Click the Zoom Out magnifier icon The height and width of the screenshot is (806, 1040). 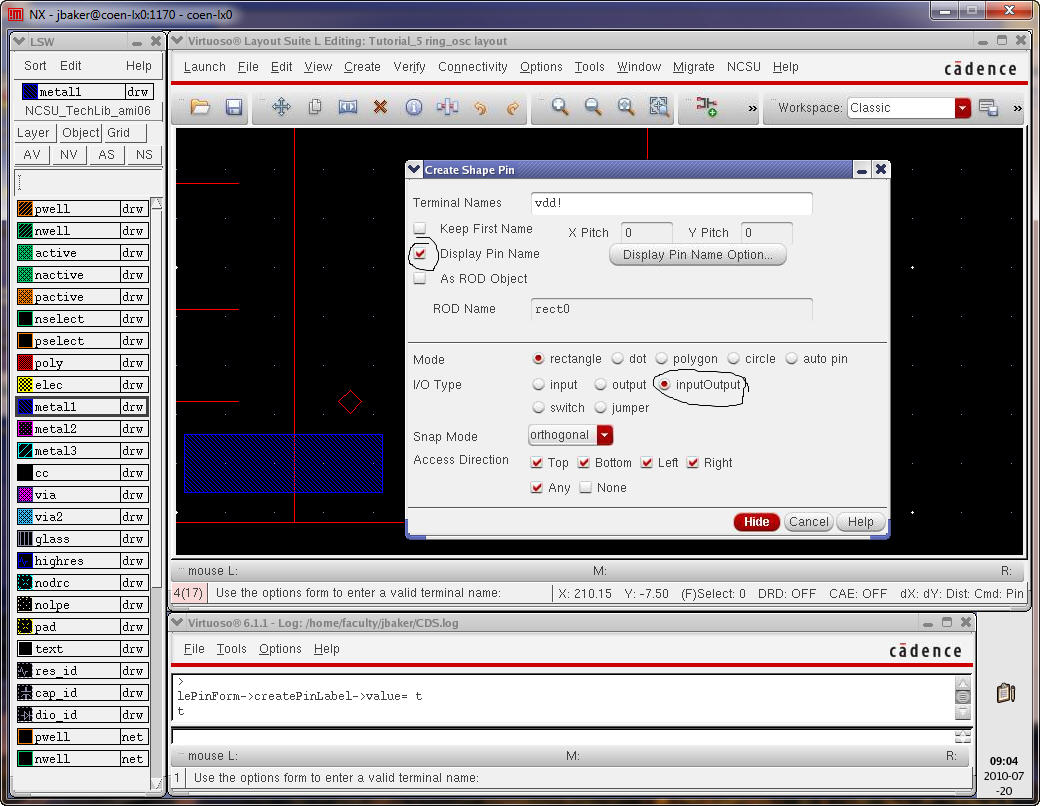593,108
